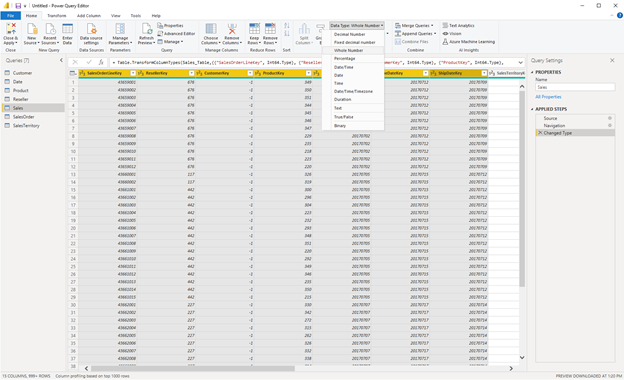Image resolution: width=624 pixels, height=380 pixels.
Task: Cancel the formula bar edit
Action: point(75,62)
